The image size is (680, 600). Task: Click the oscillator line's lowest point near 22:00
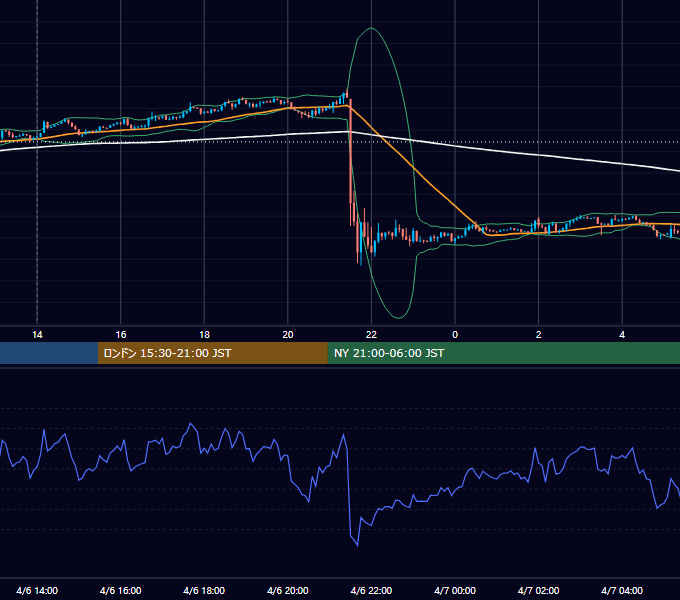point(357,545)
